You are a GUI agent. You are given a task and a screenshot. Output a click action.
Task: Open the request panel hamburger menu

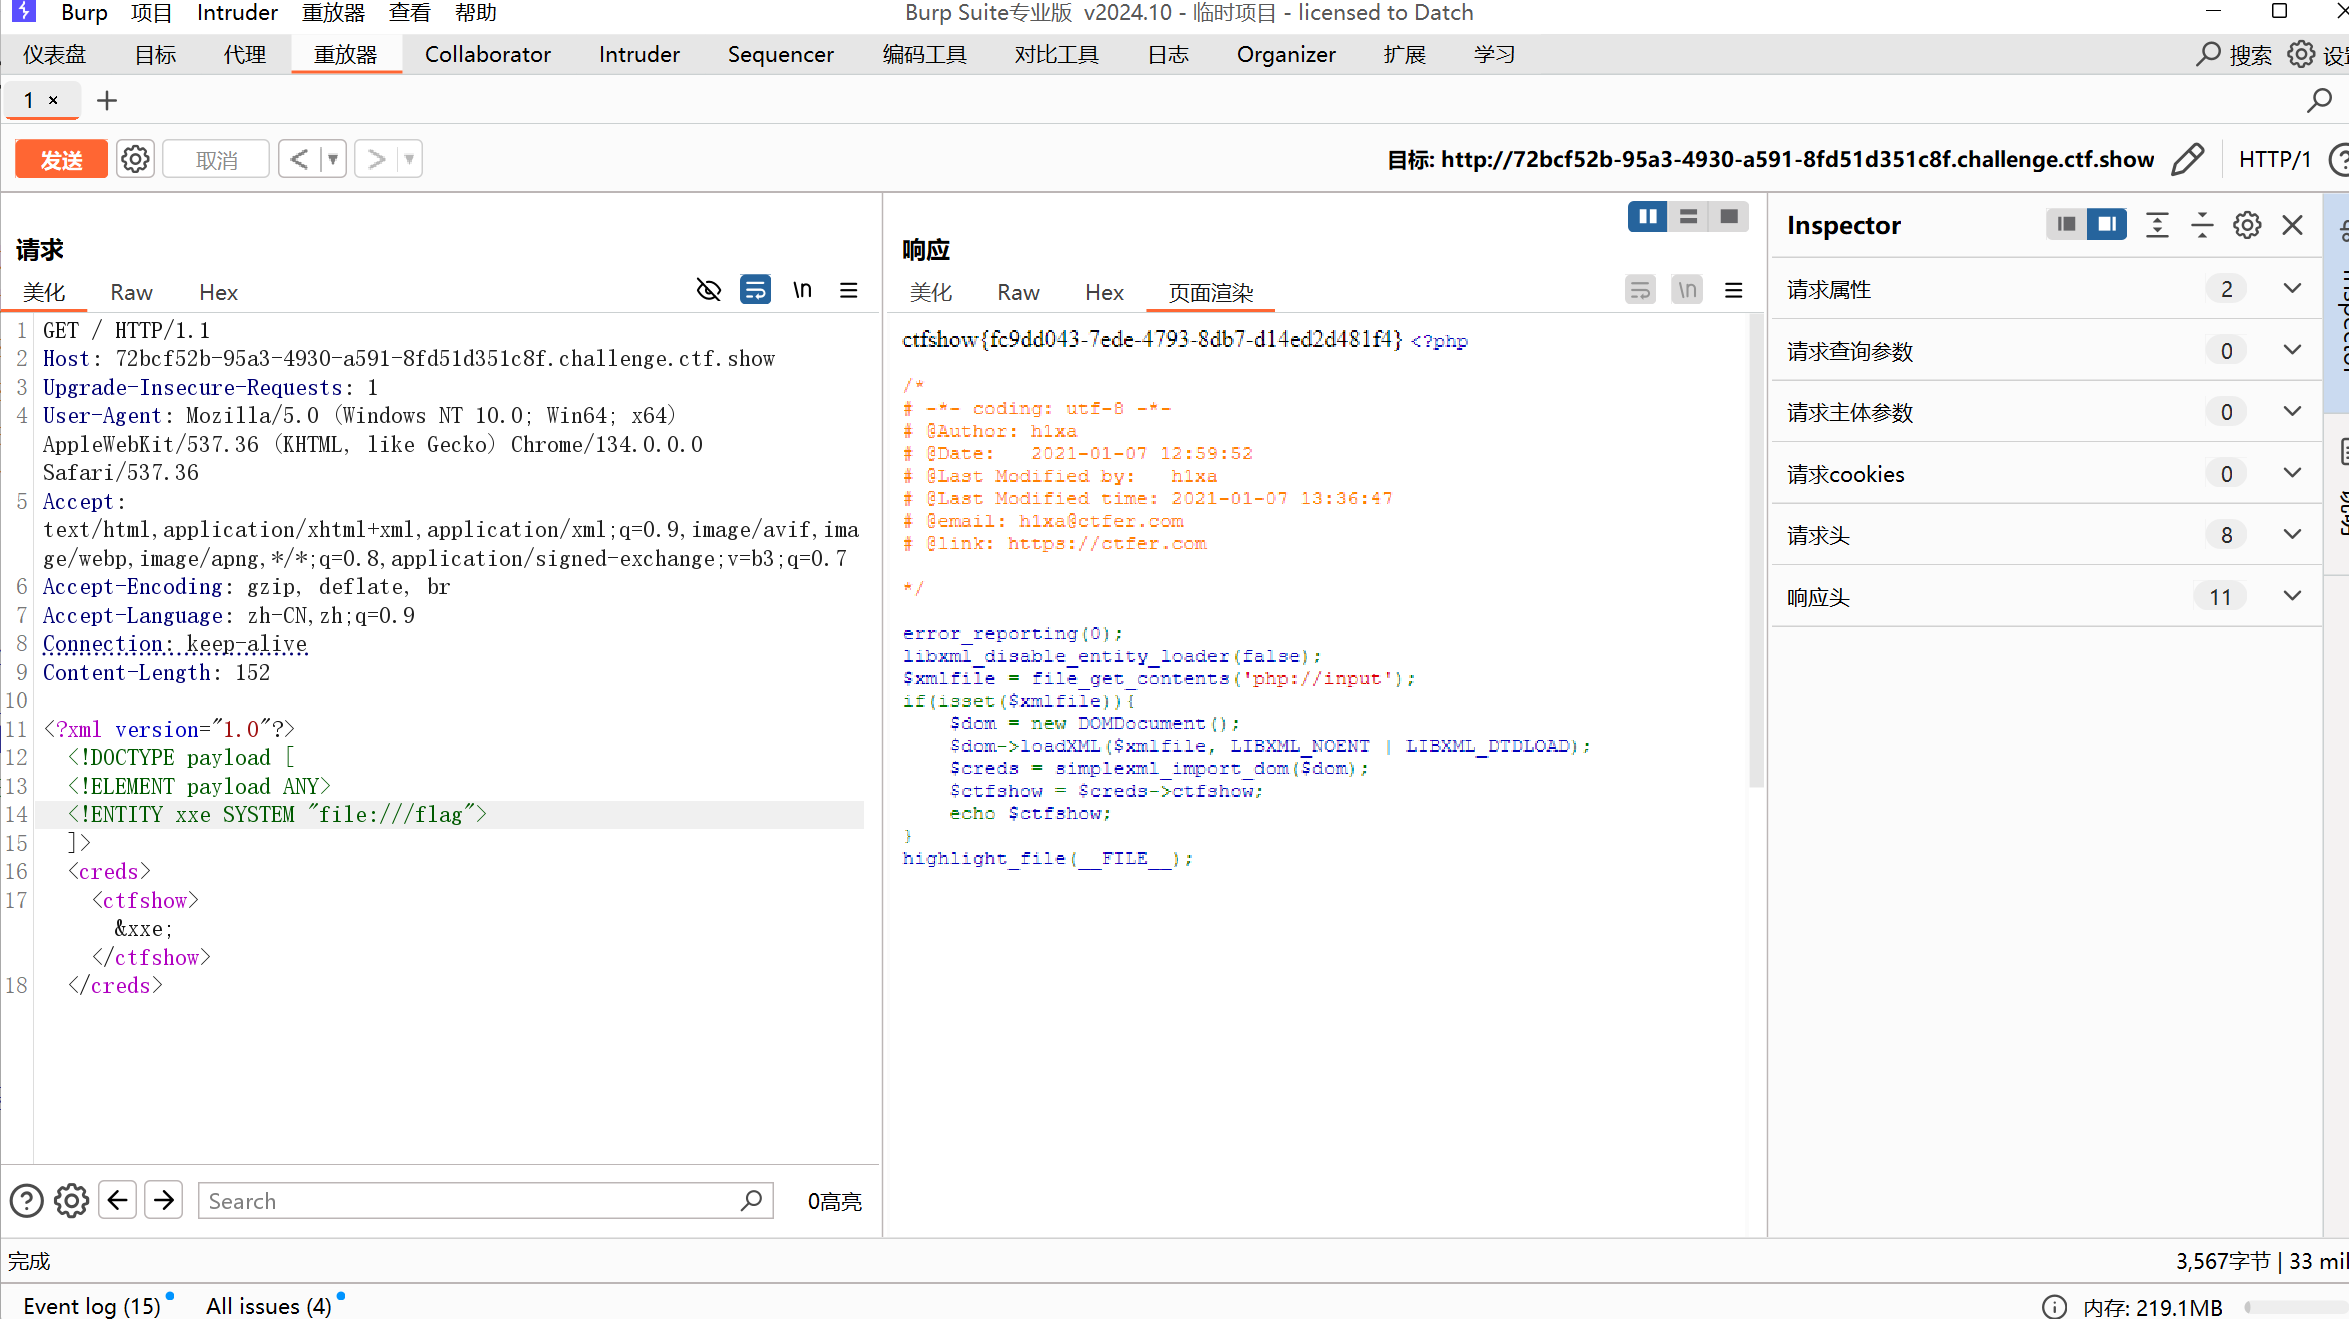[848, 290]
